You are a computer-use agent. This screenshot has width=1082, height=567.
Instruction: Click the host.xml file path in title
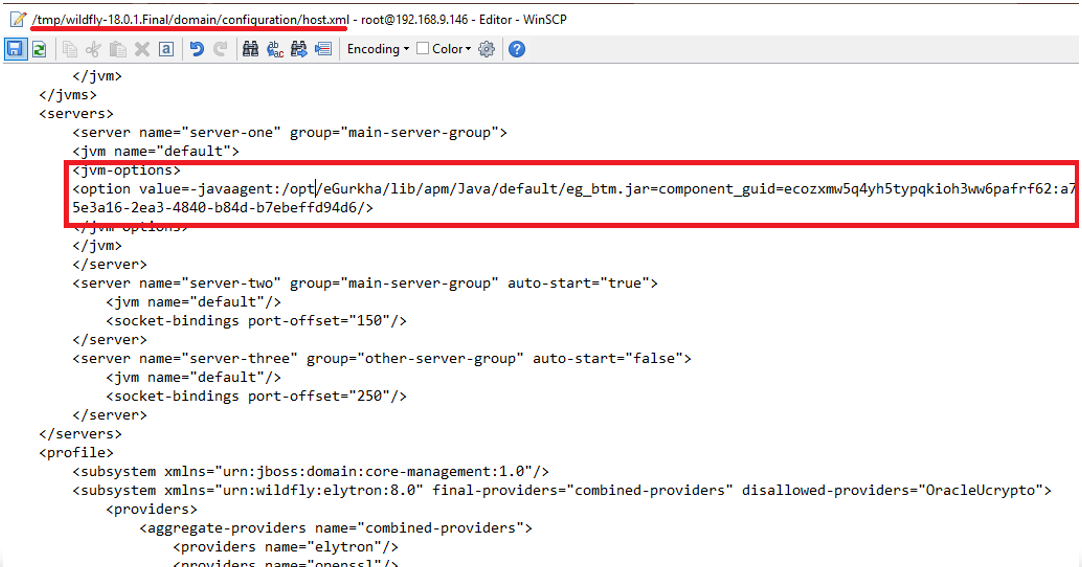pos(190,19)
